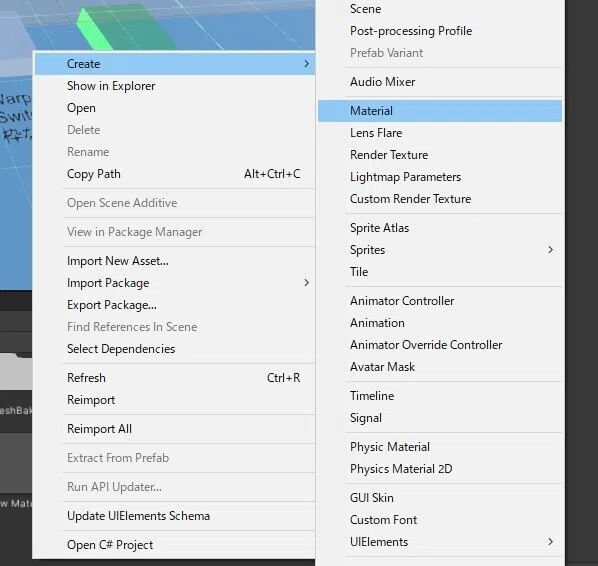Expand Import Package submenu arrow
The image size is (598, 566).
307,283
